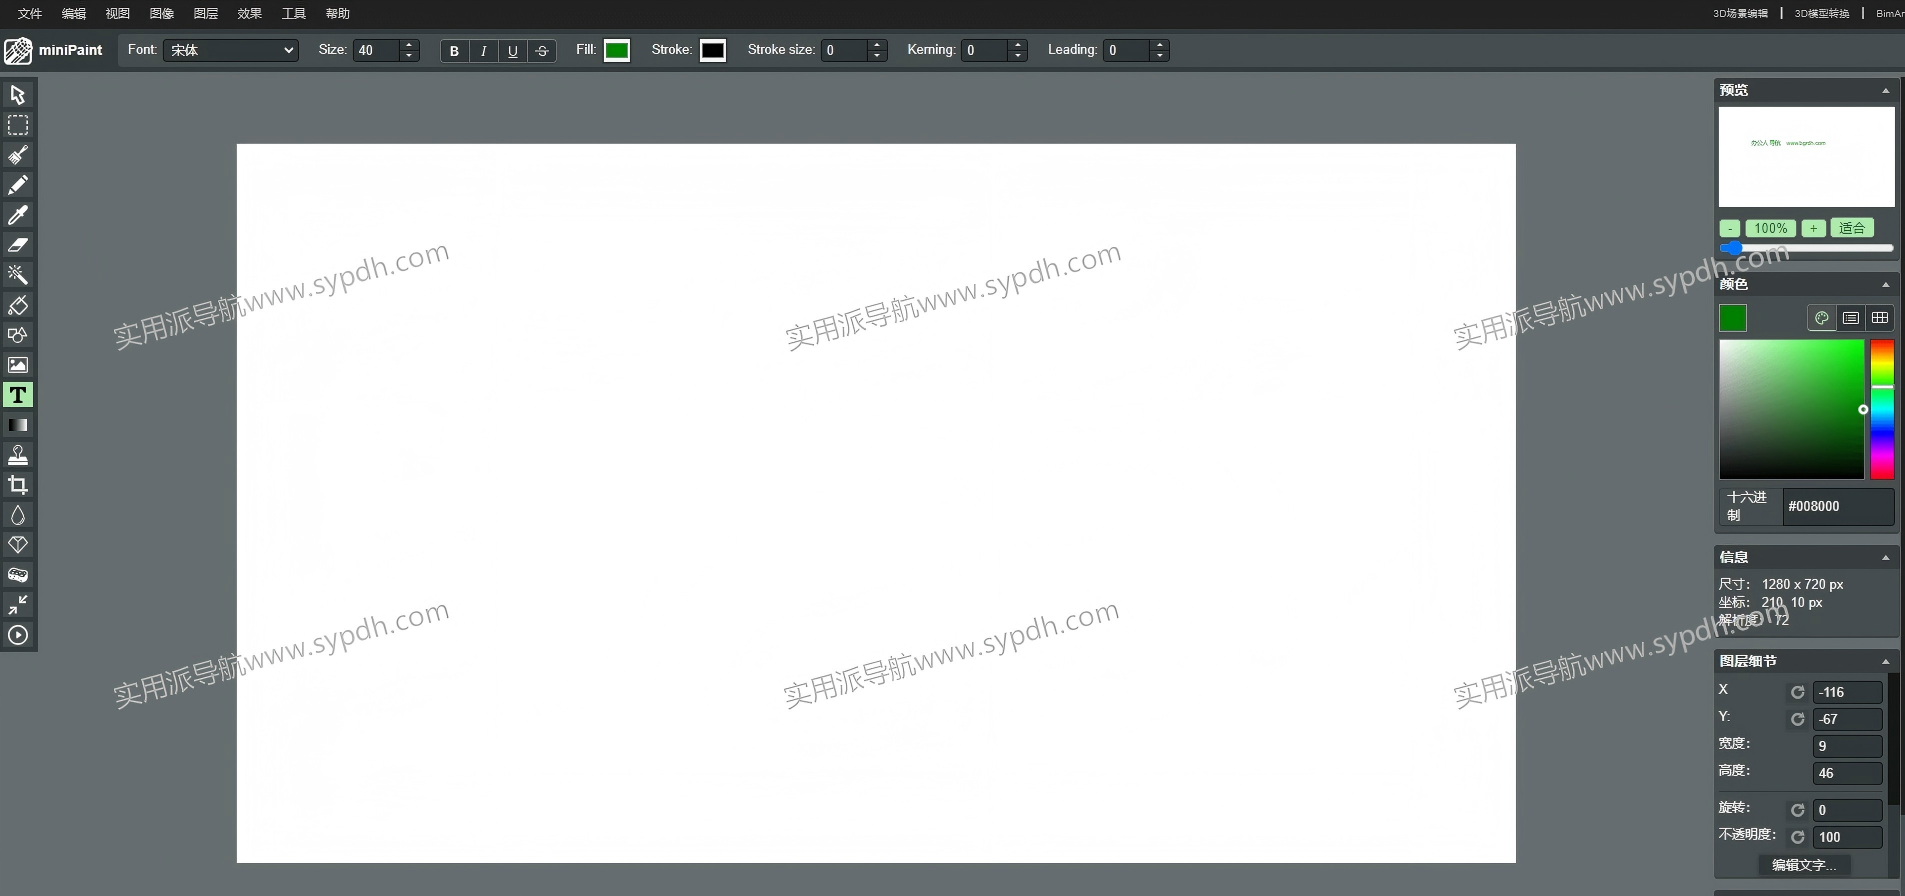The height and width of the screenshot is (896, 1905).
Task: Select the Brush tool in toolbar
Action: tap(18, 155)
